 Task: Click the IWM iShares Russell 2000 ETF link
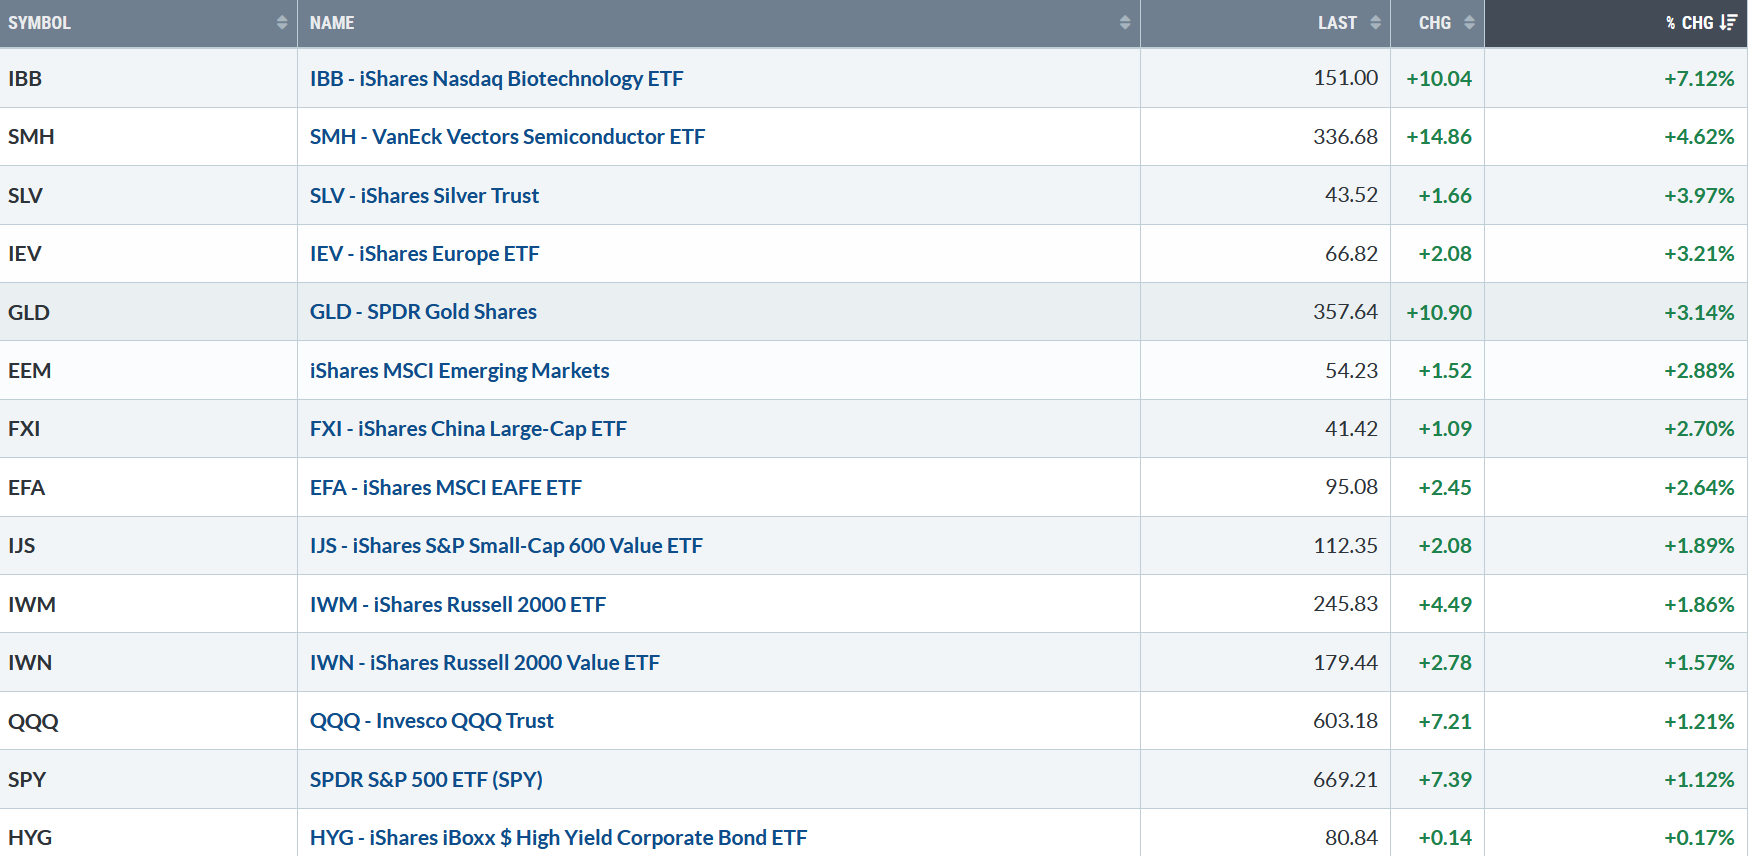457,605
